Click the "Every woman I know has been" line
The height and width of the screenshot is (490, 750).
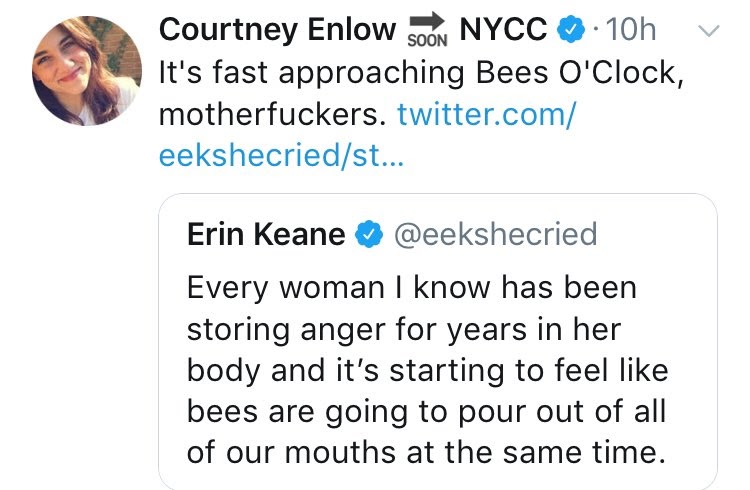[411, 288]
